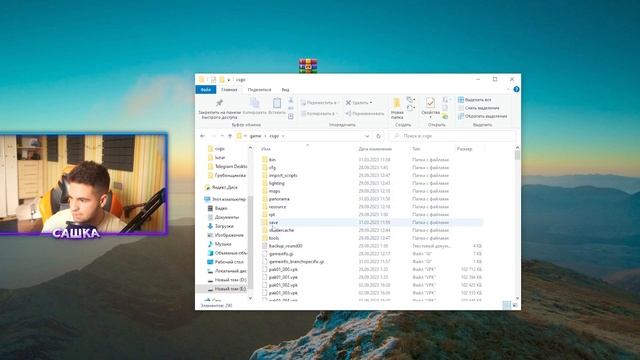Image resolution: width=640 pixels, height=360 pixels.
Task: Click the navigation pane scrollbar down arrow
Action: pyautogui.click(x=250, y=298)
